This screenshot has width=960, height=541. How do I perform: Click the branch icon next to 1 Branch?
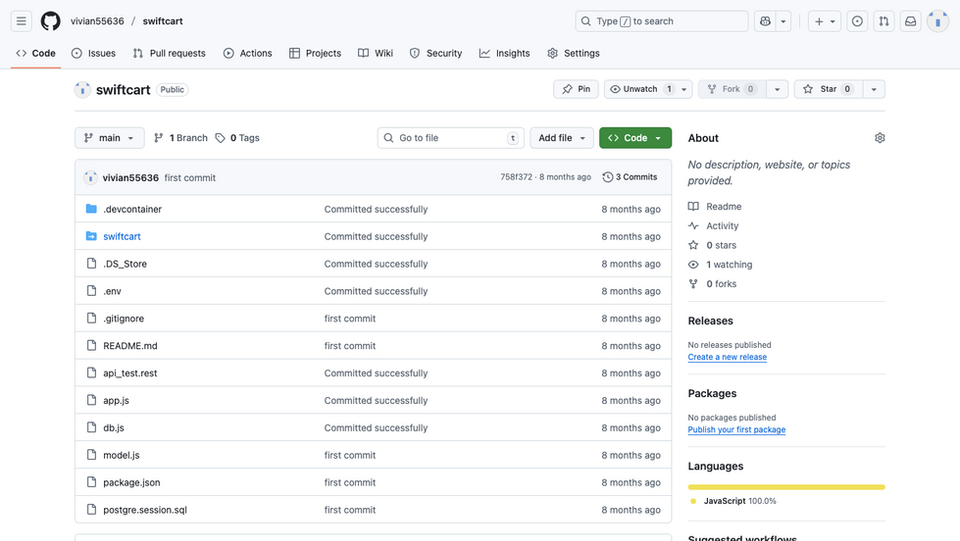(x=159, y=138)
